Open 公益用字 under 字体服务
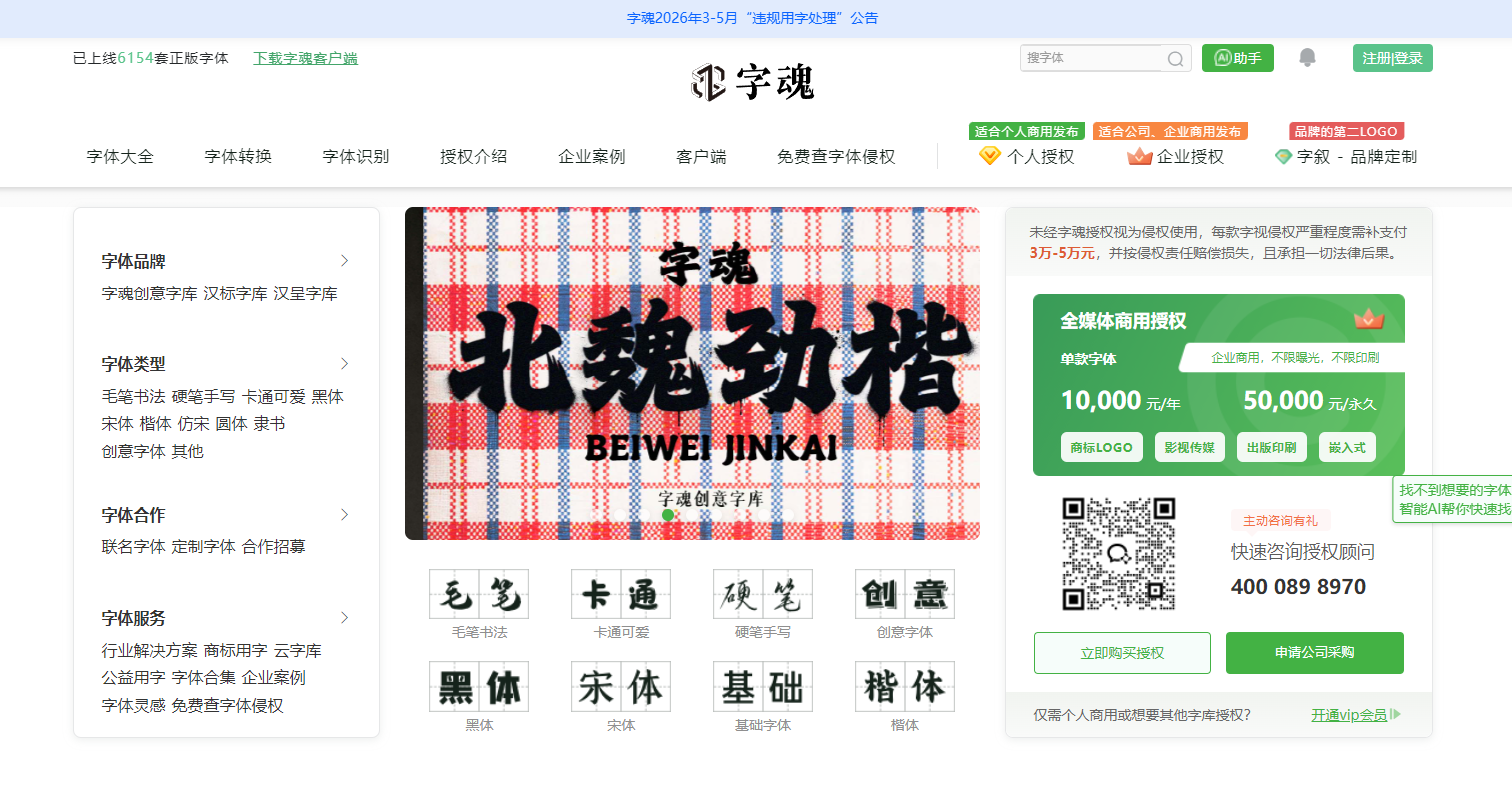 [x=133, y=678]
